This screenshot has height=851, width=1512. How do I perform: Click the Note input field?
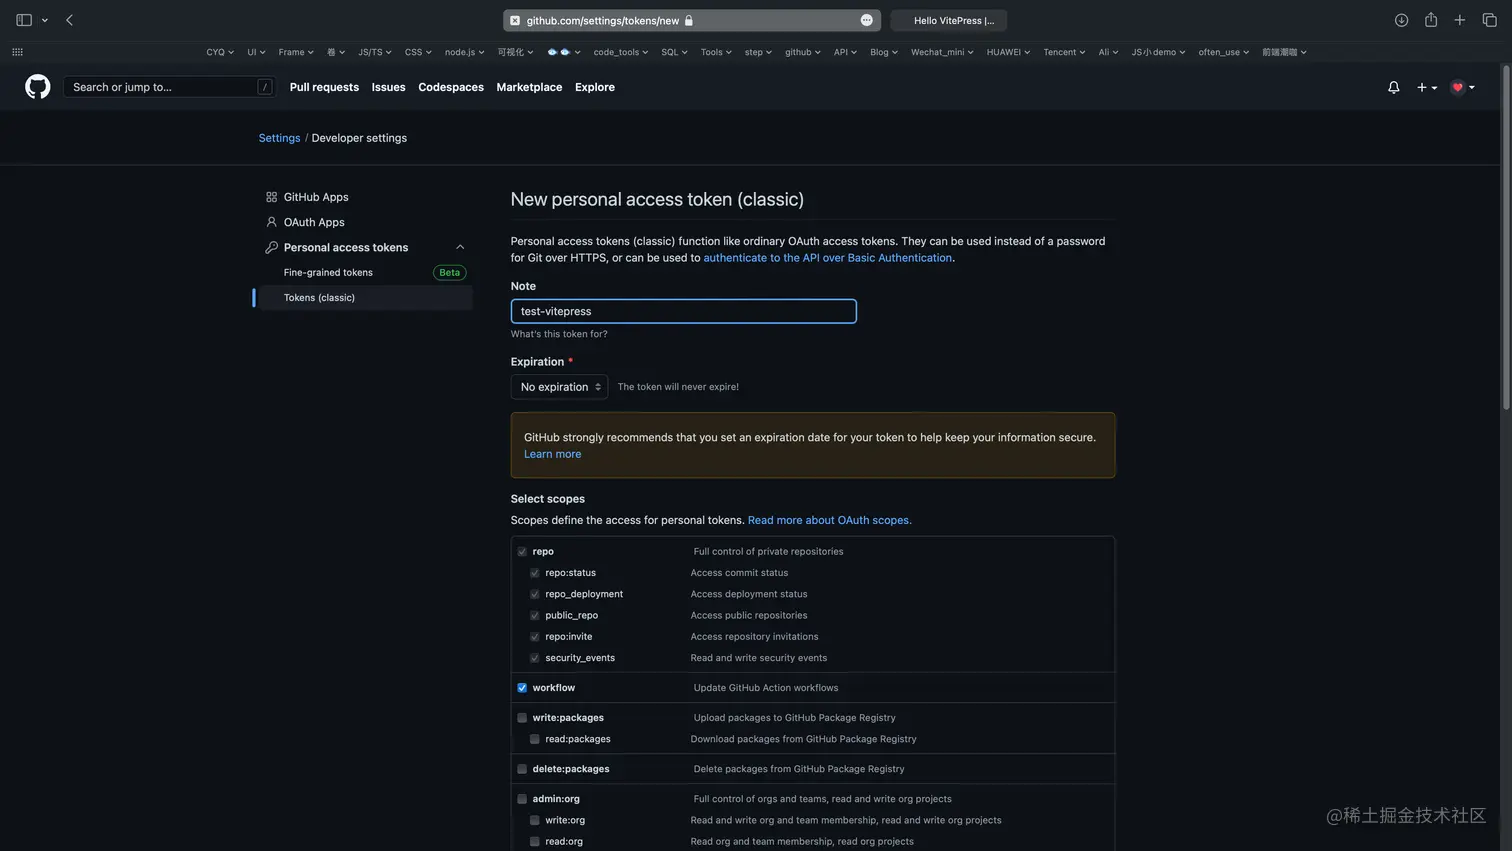click(684, 311)
